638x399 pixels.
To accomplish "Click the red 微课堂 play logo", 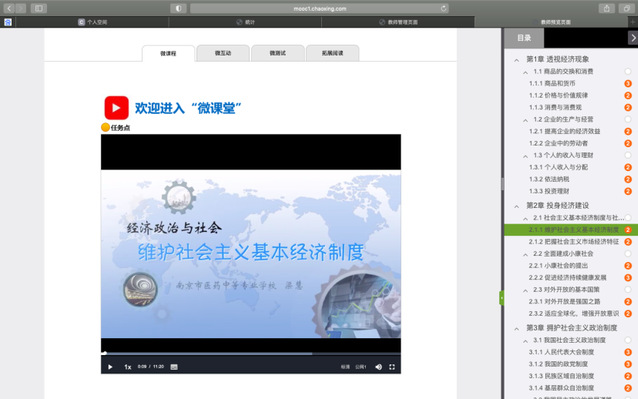I will coord(116,108).
